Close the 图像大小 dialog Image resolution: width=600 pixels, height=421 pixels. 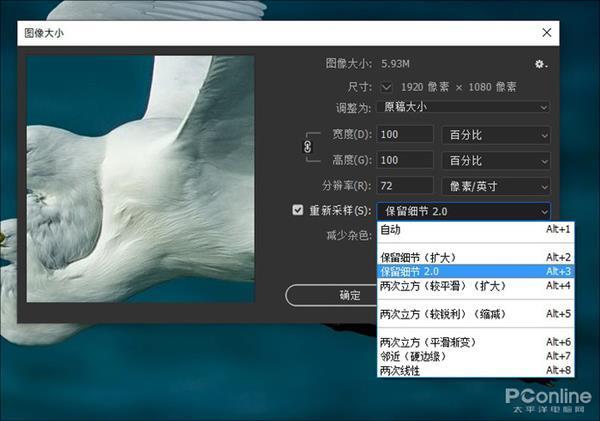point(547,33)
